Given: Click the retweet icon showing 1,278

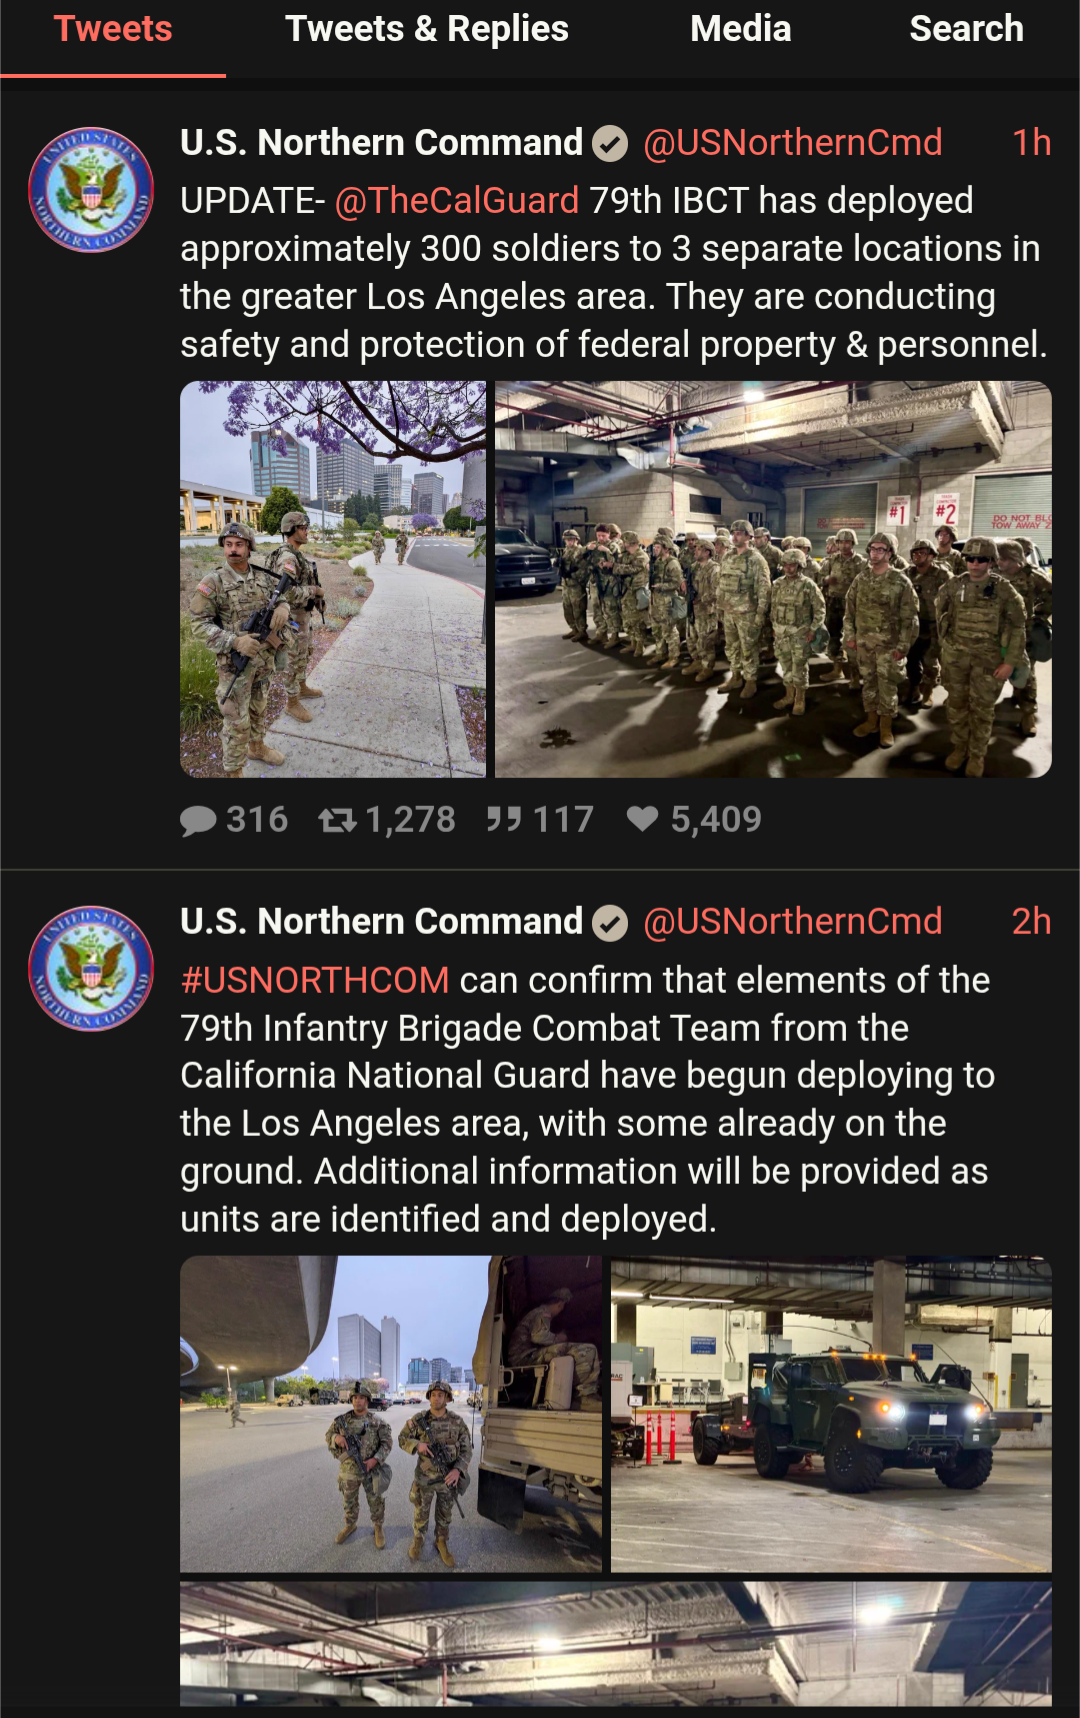Looking at the screenshot, I should [337, 821].
